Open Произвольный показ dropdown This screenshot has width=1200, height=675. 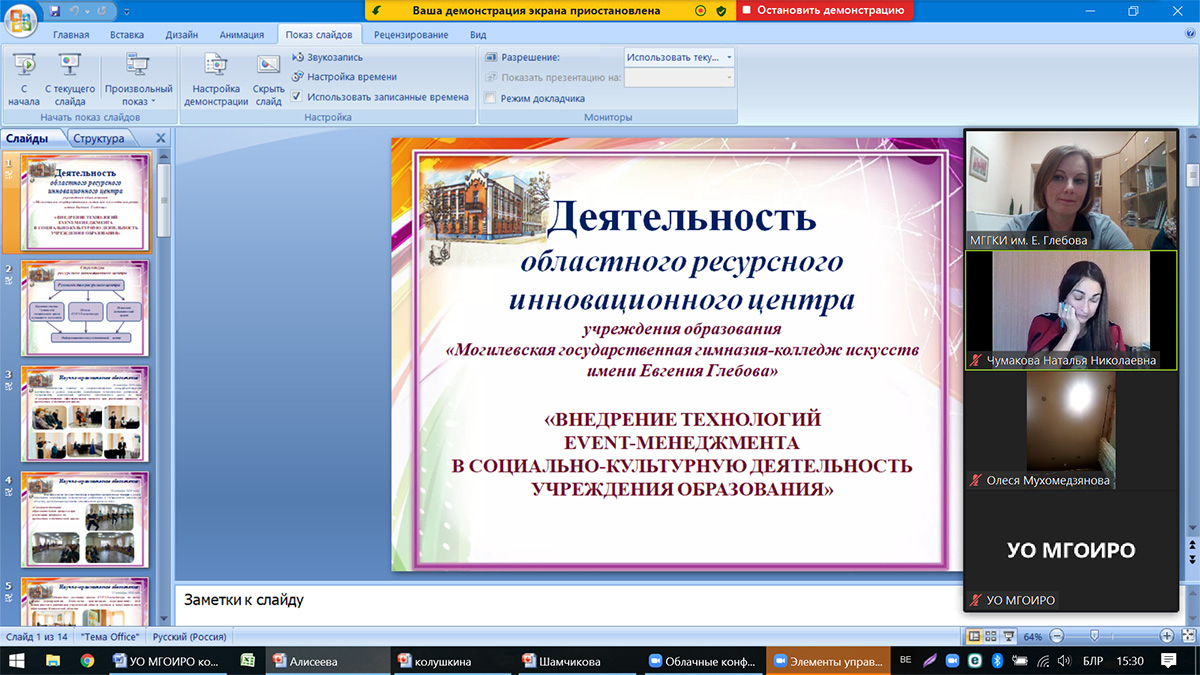[138, 80]
